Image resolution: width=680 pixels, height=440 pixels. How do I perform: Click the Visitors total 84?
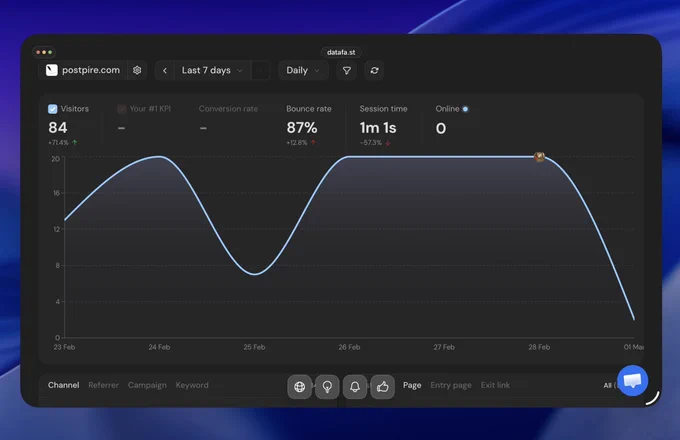[x=58, y=128]
